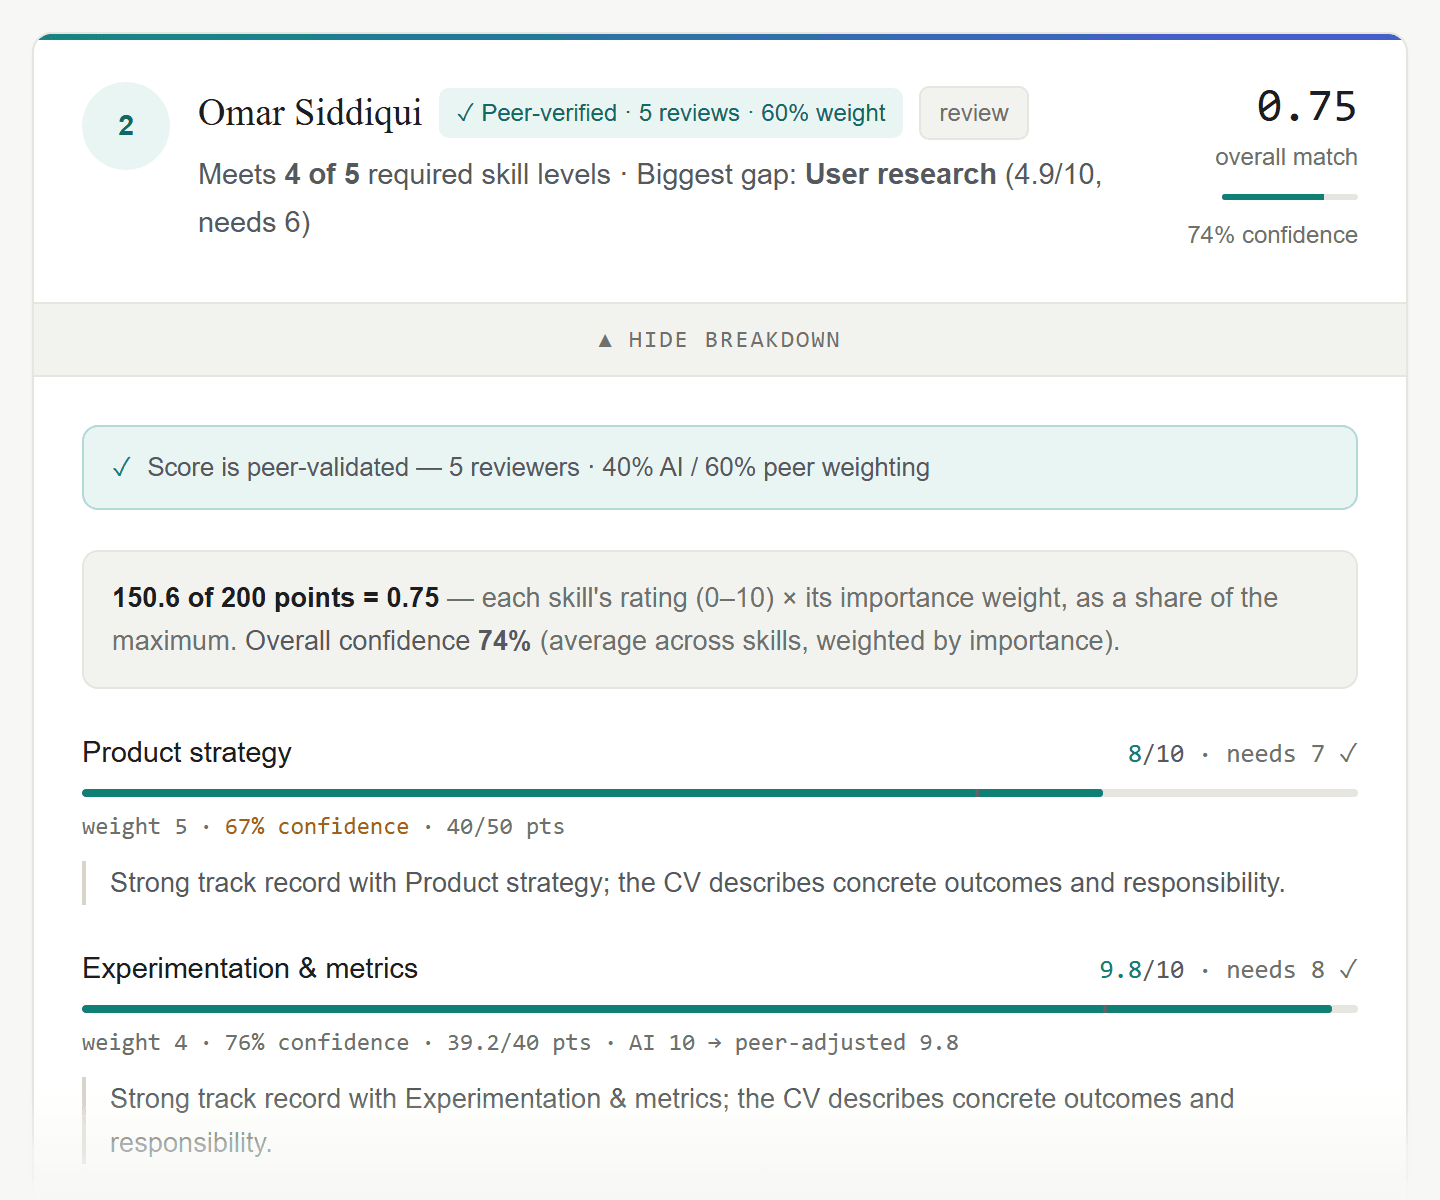1440x1200 pixels.
Task: Click the Experimentation & metrics rating bar
Action: pos(720,1009)
